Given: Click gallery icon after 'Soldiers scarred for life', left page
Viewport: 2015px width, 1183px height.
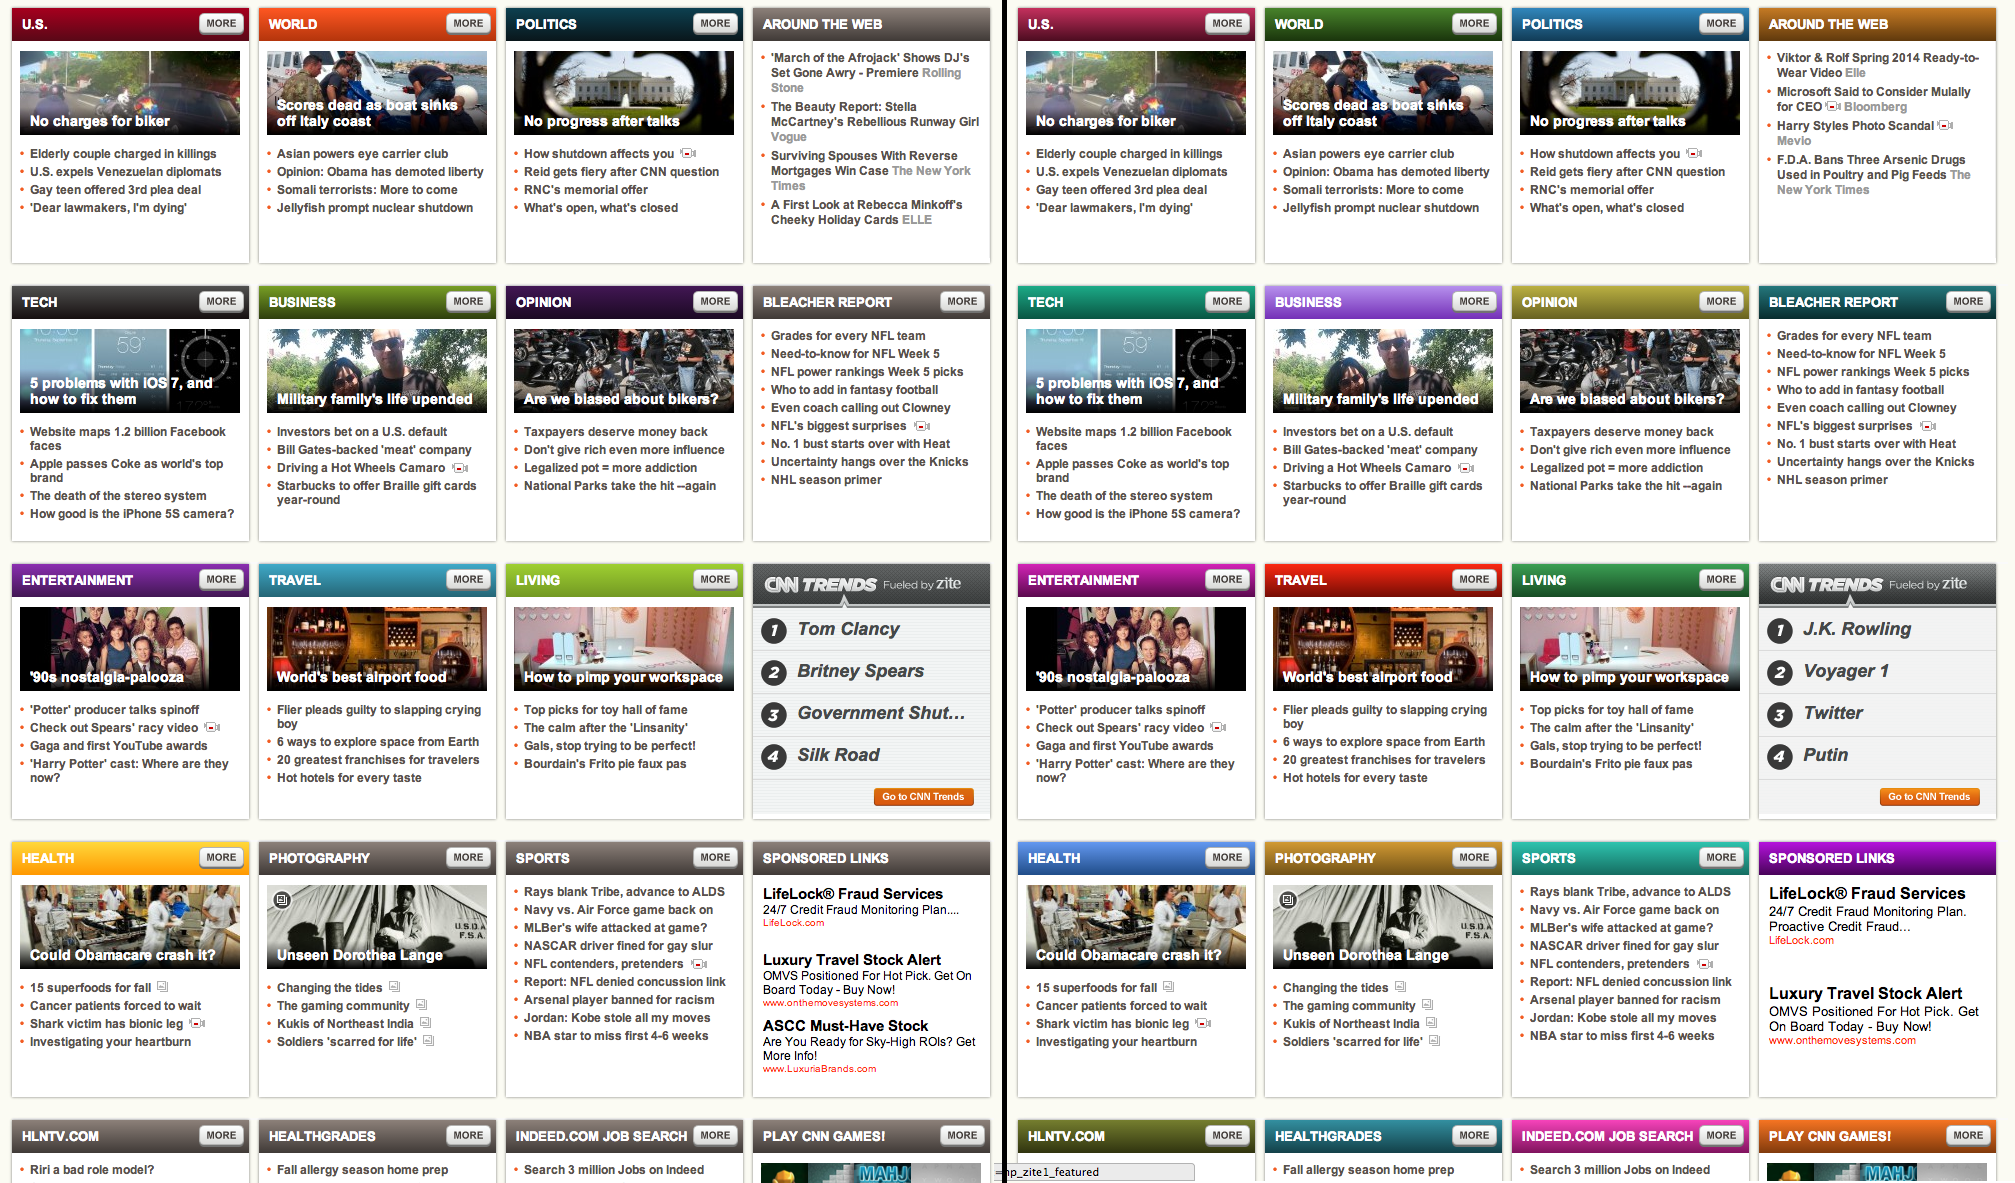Looking at the screenshot, I should pos(428,1041).
